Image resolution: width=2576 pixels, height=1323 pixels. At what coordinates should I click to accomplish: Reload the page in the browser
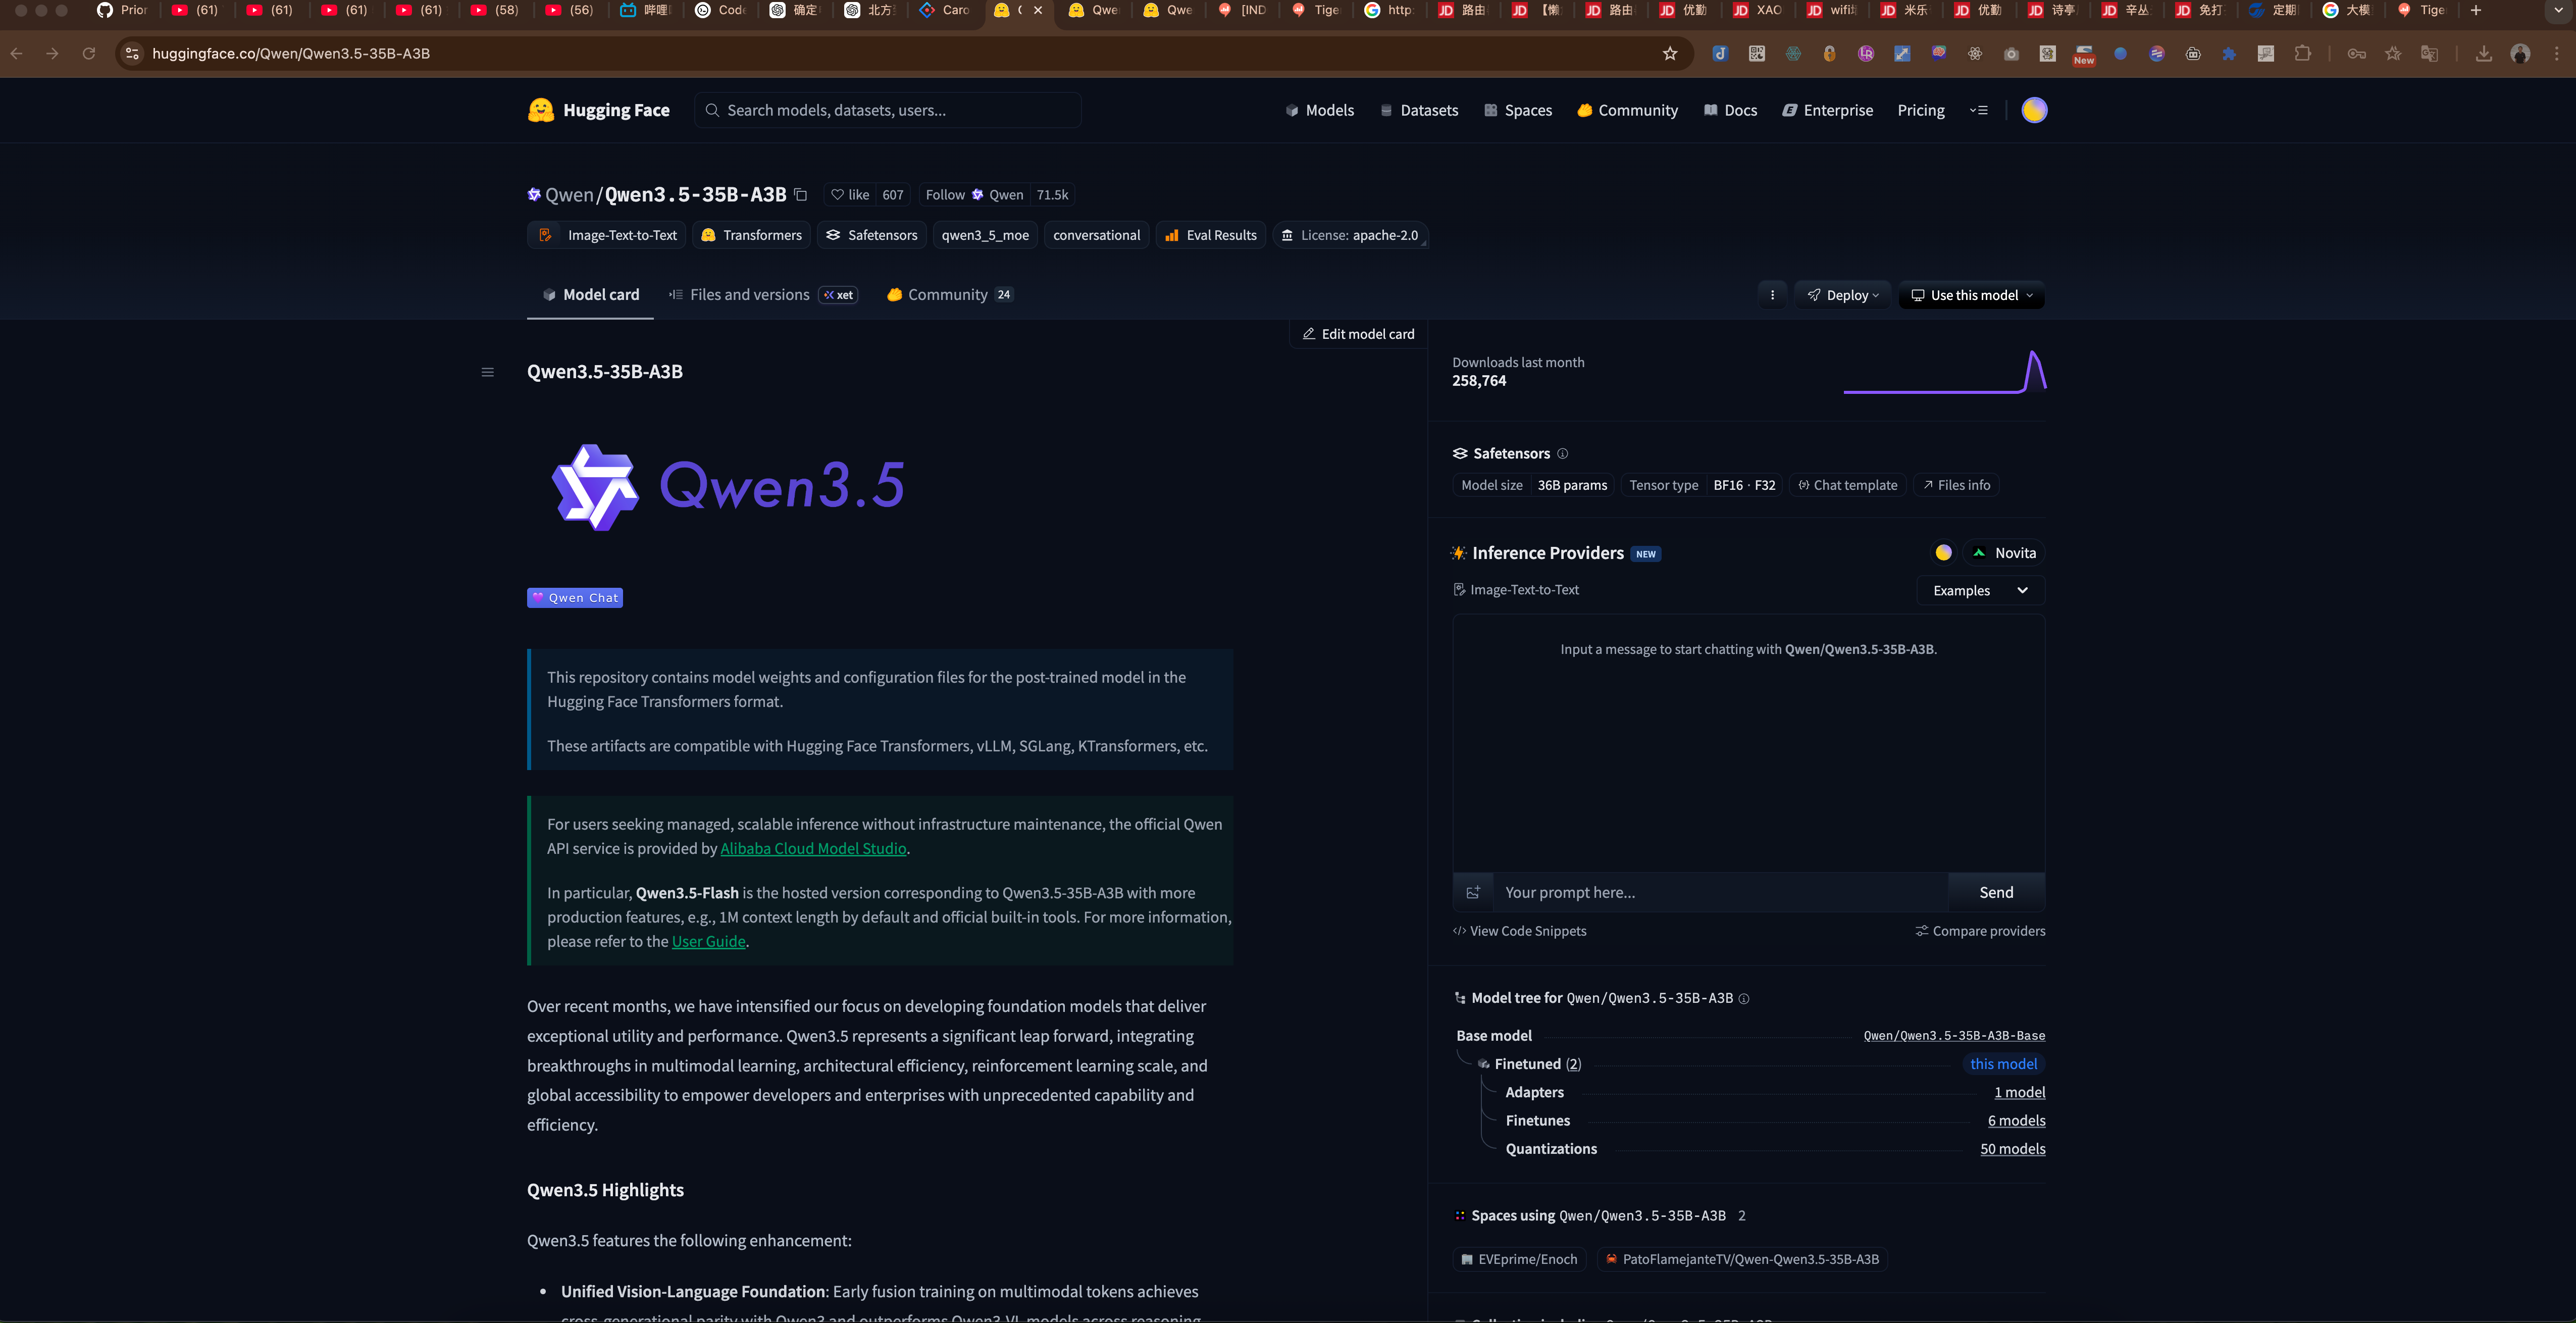click(89, 54)
